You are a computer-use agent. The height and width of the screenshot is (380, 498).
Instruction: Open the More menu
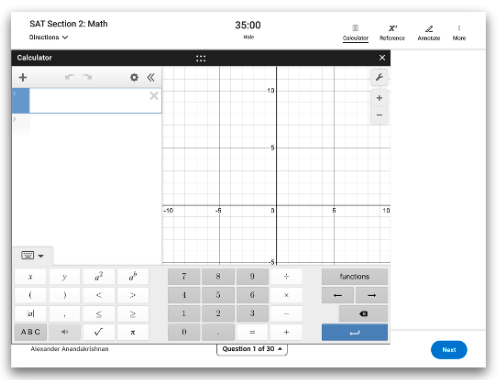click(459, 32)
